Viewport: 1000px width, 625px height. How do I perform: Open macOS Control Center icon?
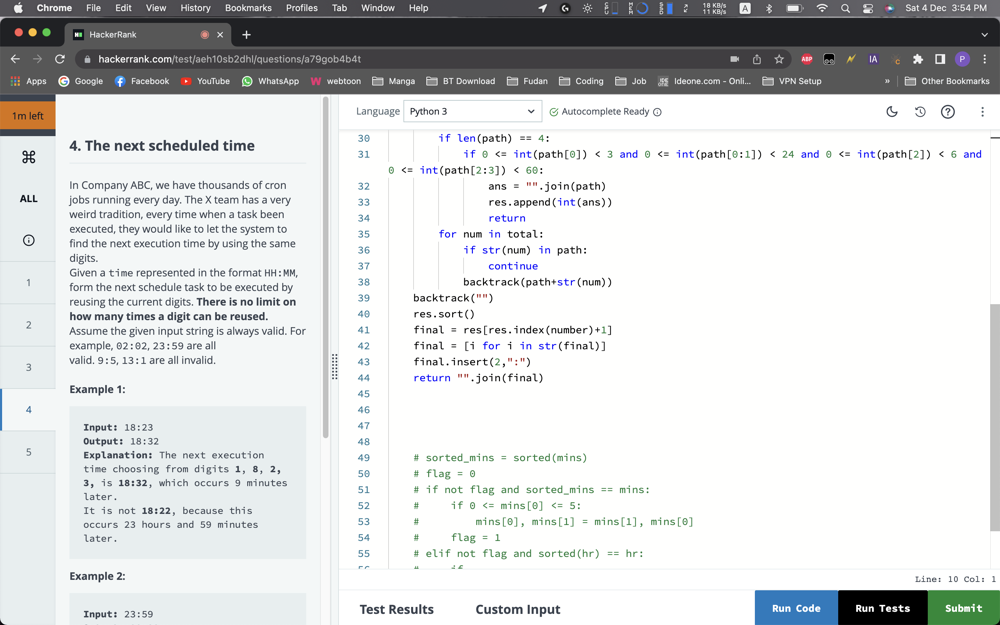867,8
